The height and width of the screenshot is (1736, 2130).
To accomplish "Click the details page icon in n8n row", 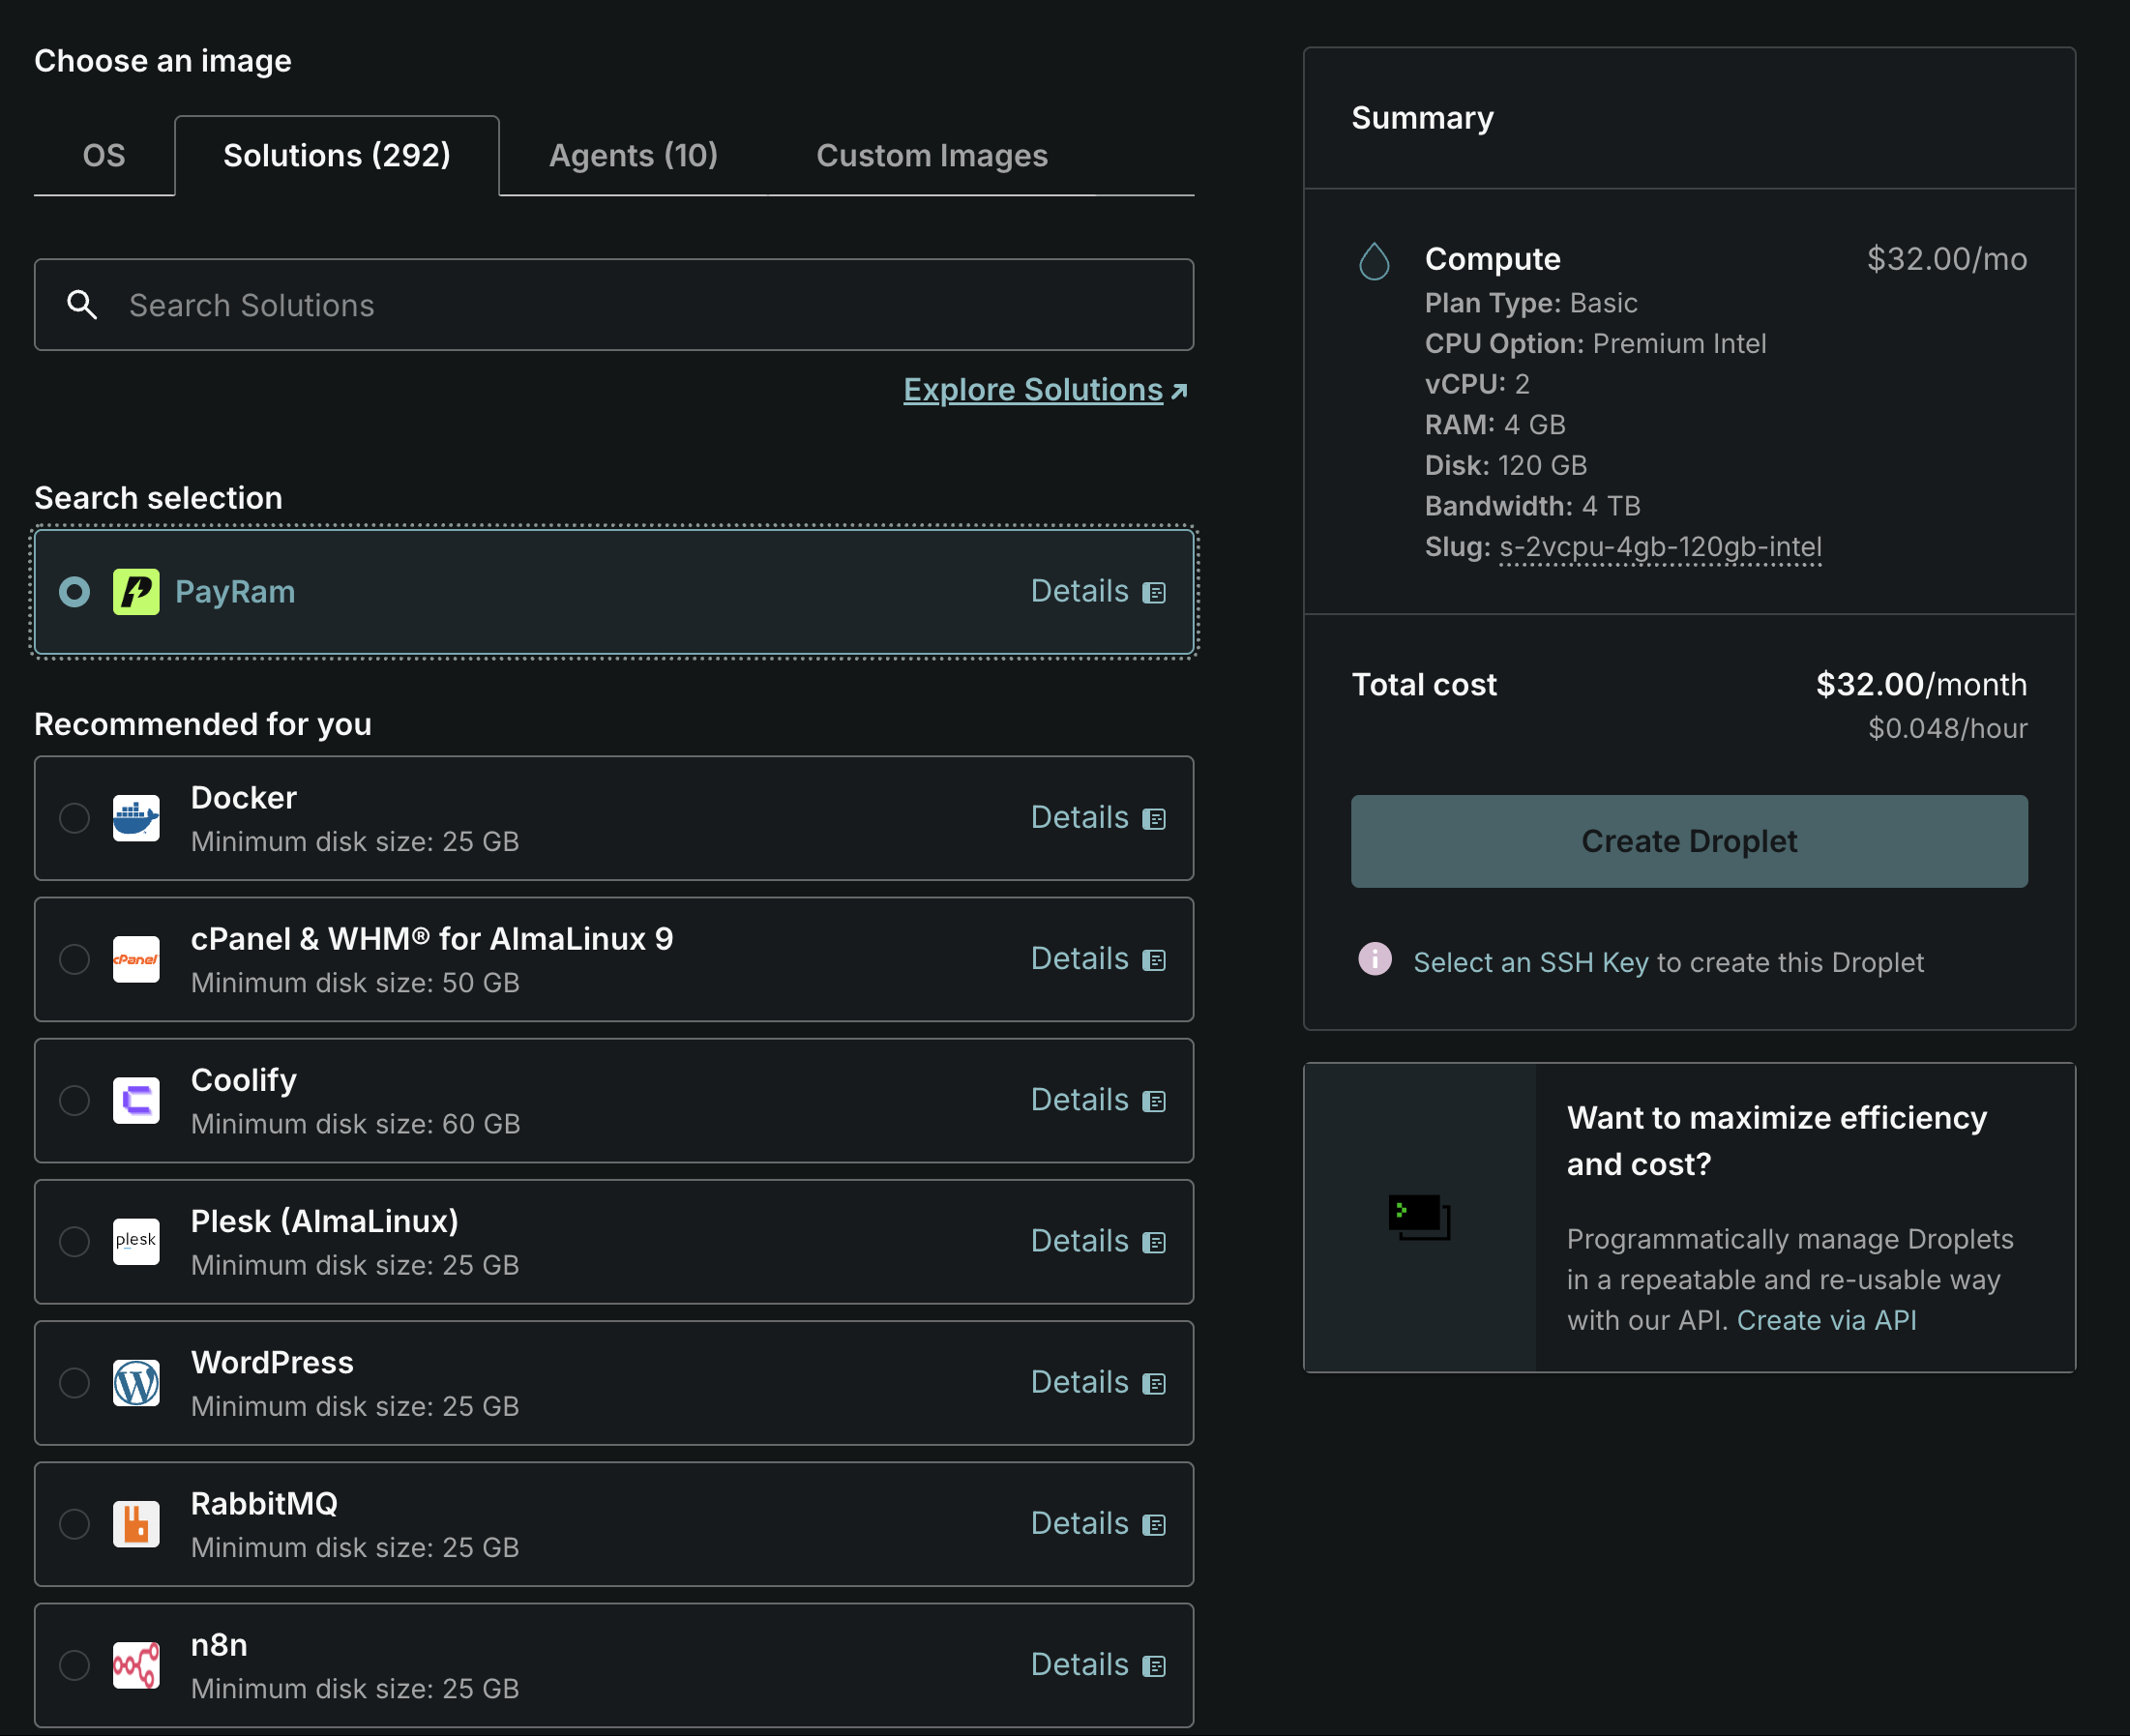I will (x=1154, y=1666).
